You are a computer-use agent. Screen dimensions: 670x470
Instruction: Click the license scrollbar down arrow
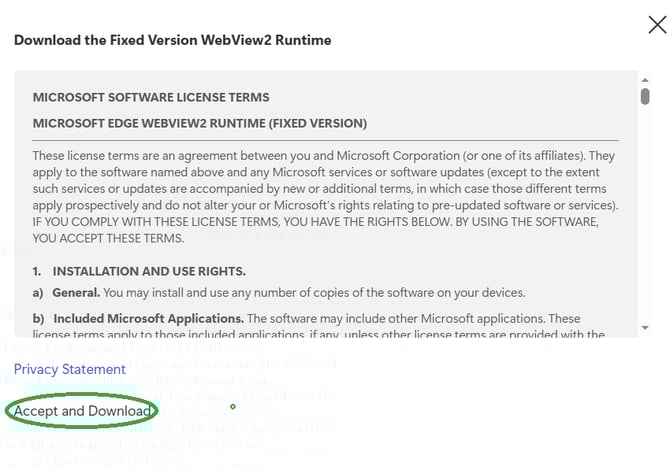tap(645, 327)
